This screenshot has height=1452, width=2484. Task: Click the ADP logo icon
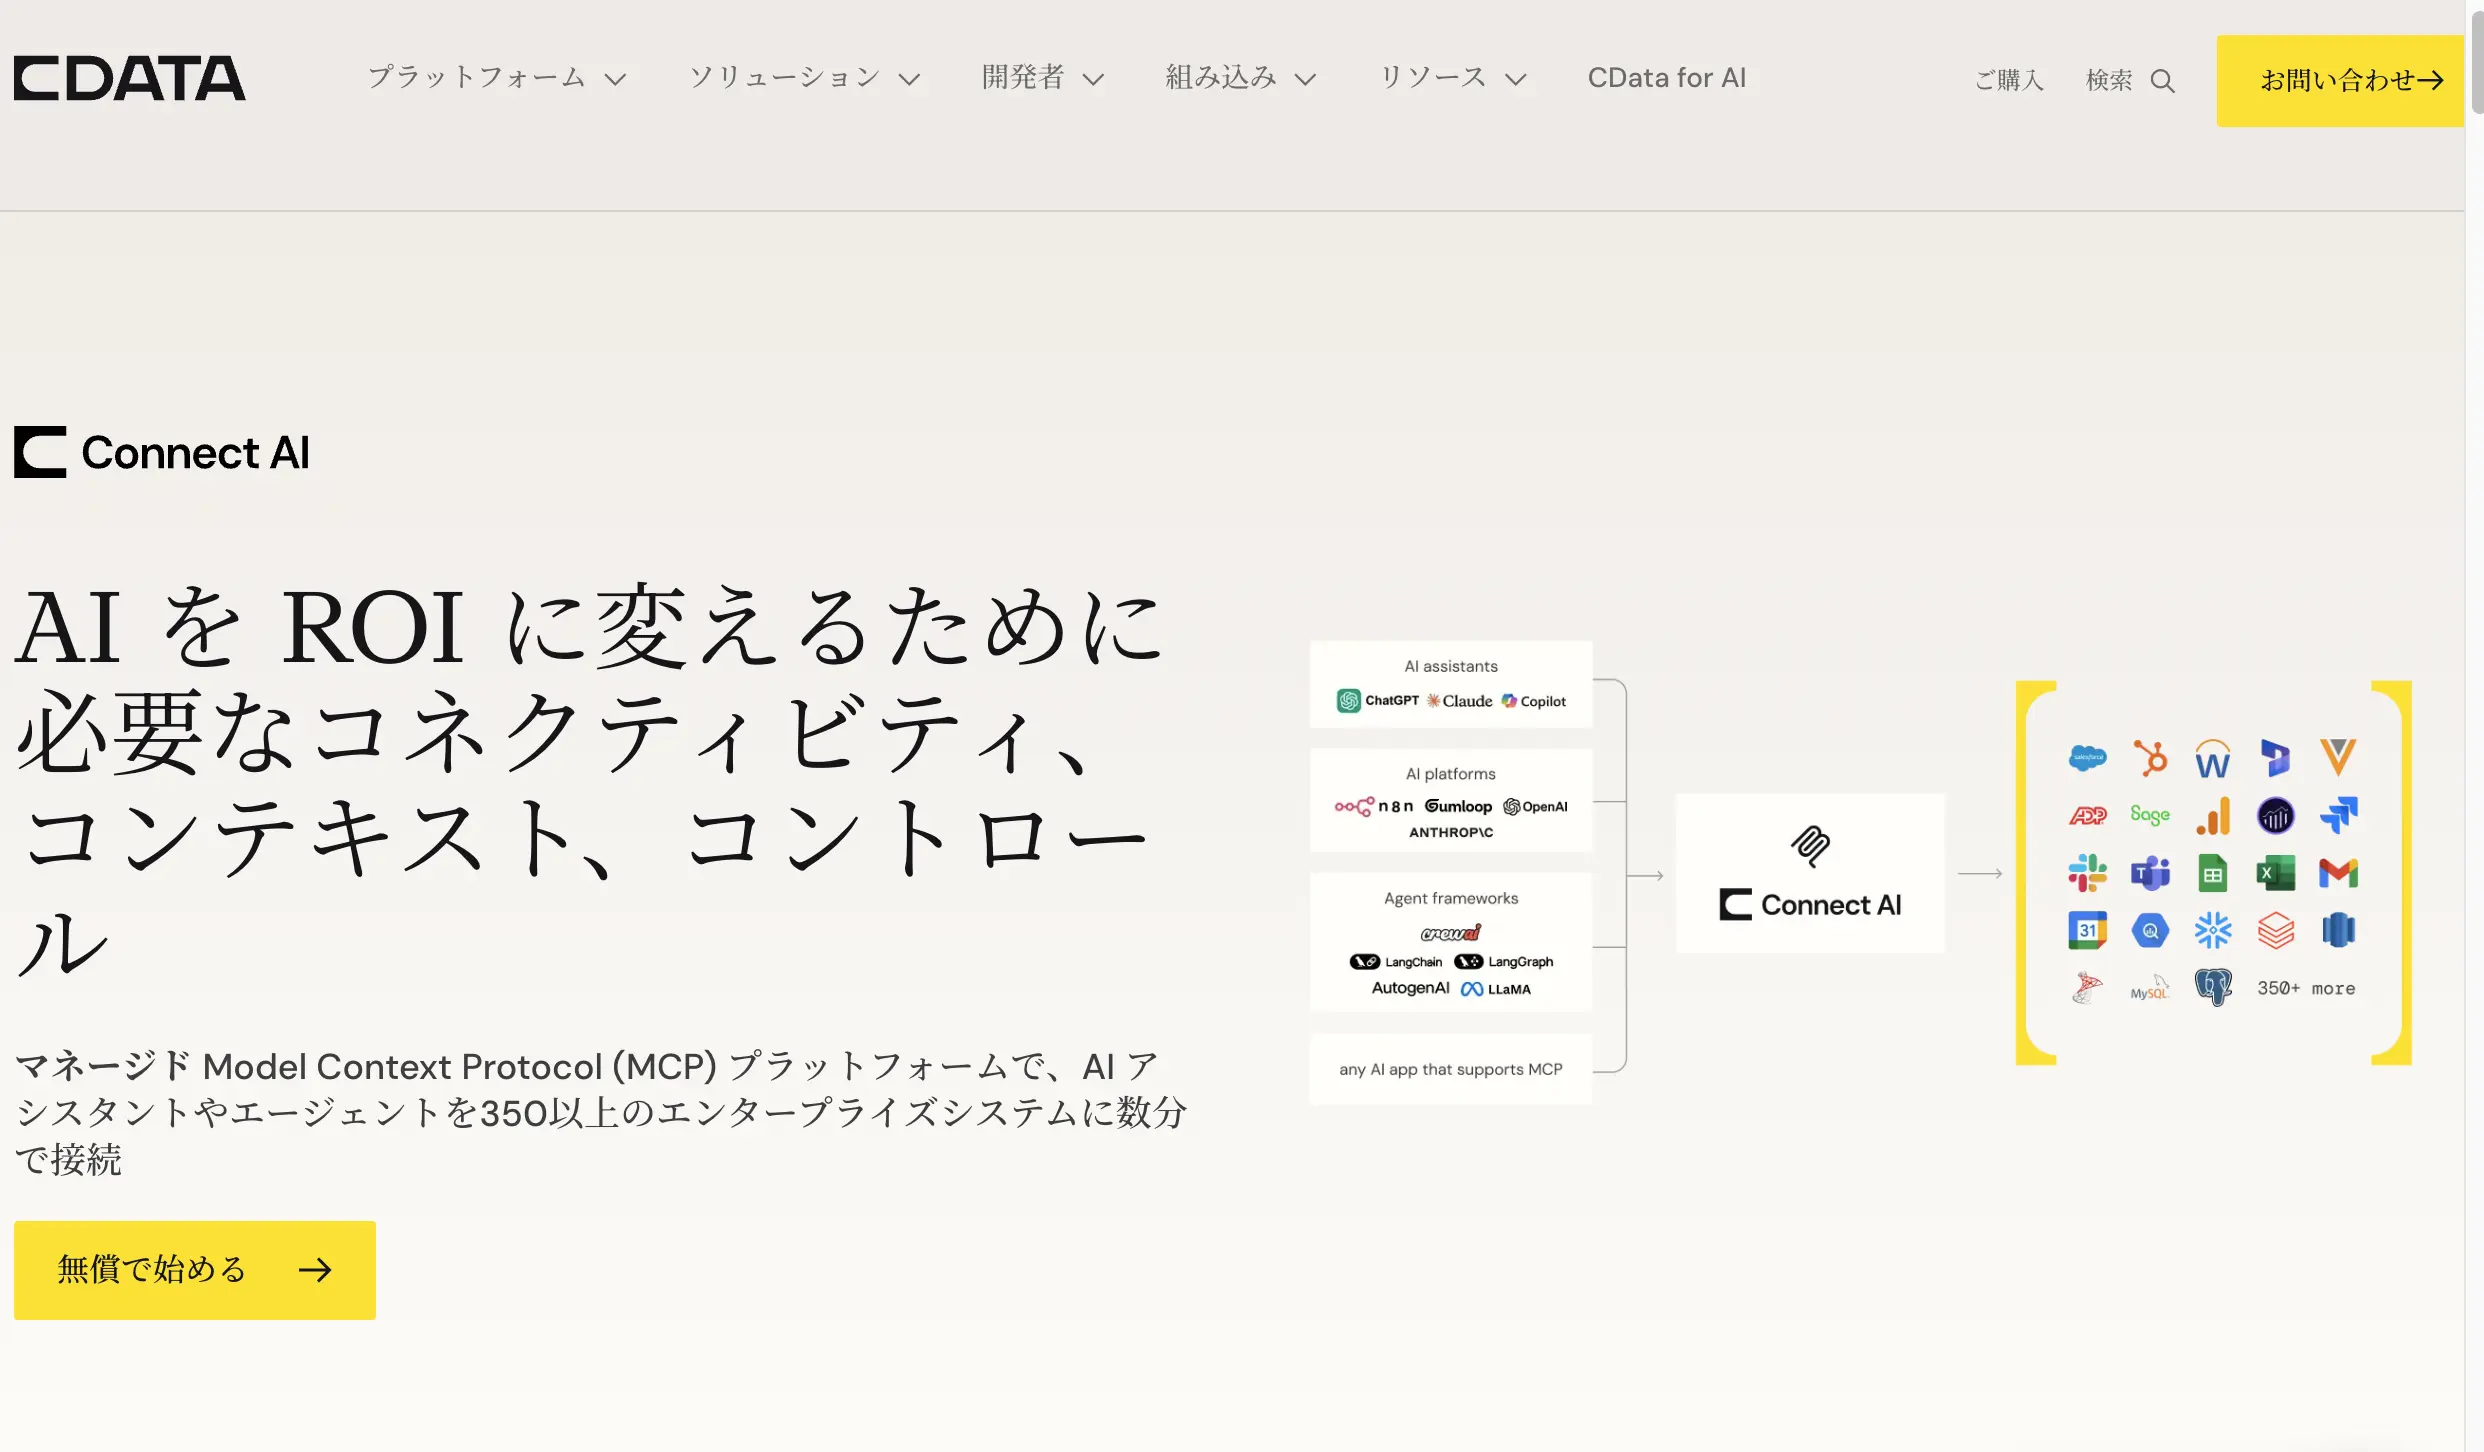tap(2087, 816)
